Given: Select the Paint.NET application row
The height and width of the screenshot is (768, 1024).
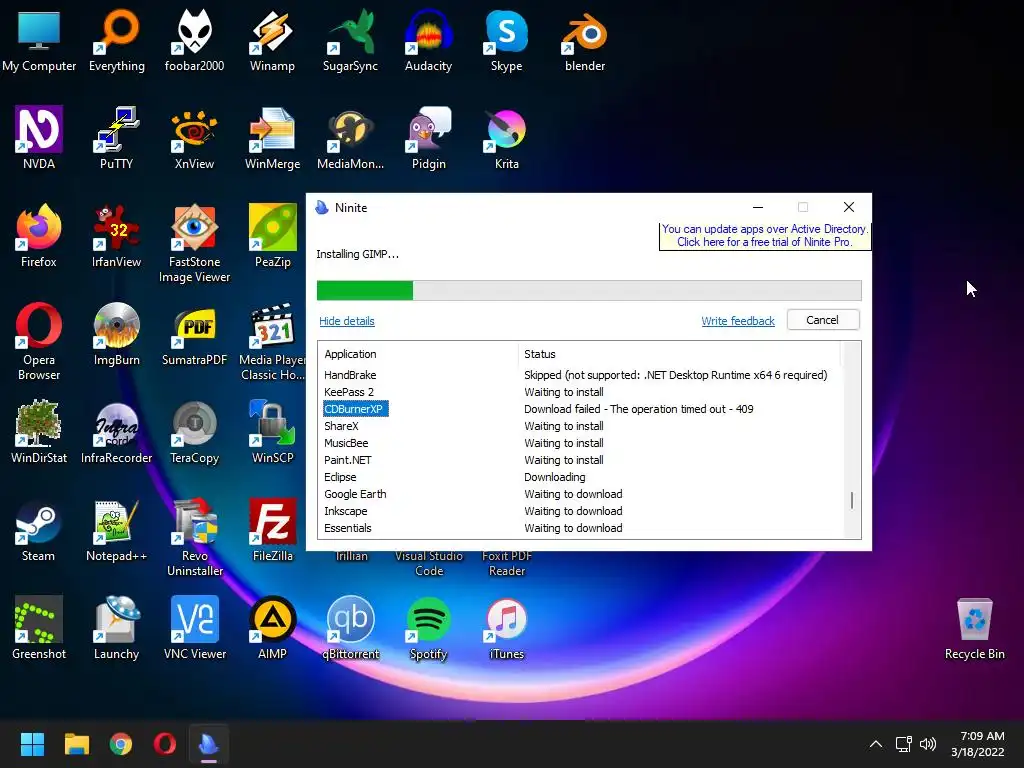Looking at the screenshot, I should (x=582, y=460).
